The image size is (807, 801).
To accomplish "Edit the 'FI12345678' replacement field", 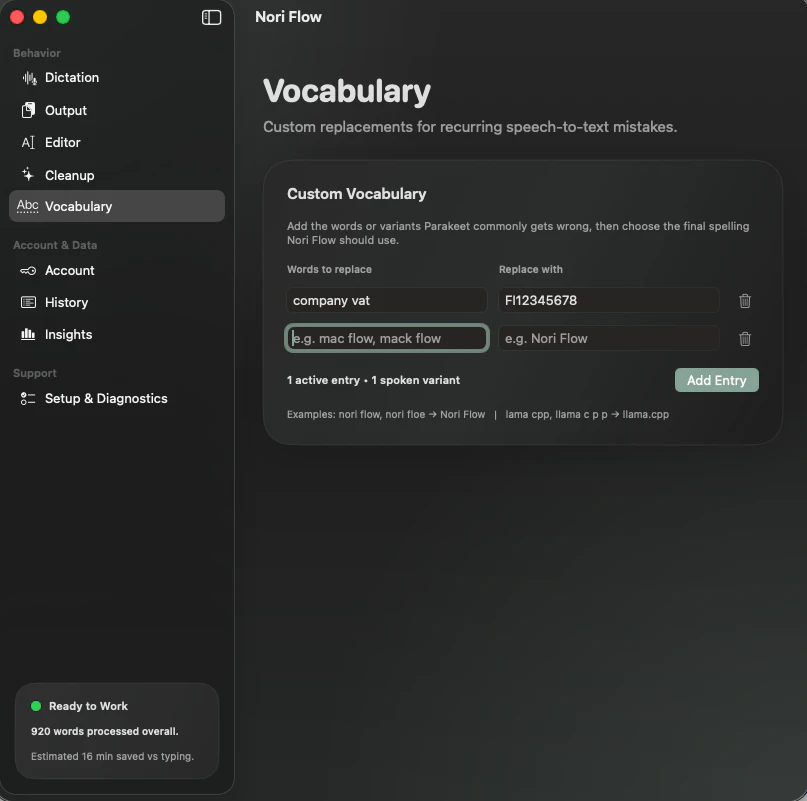I will (x=609, y=301).
